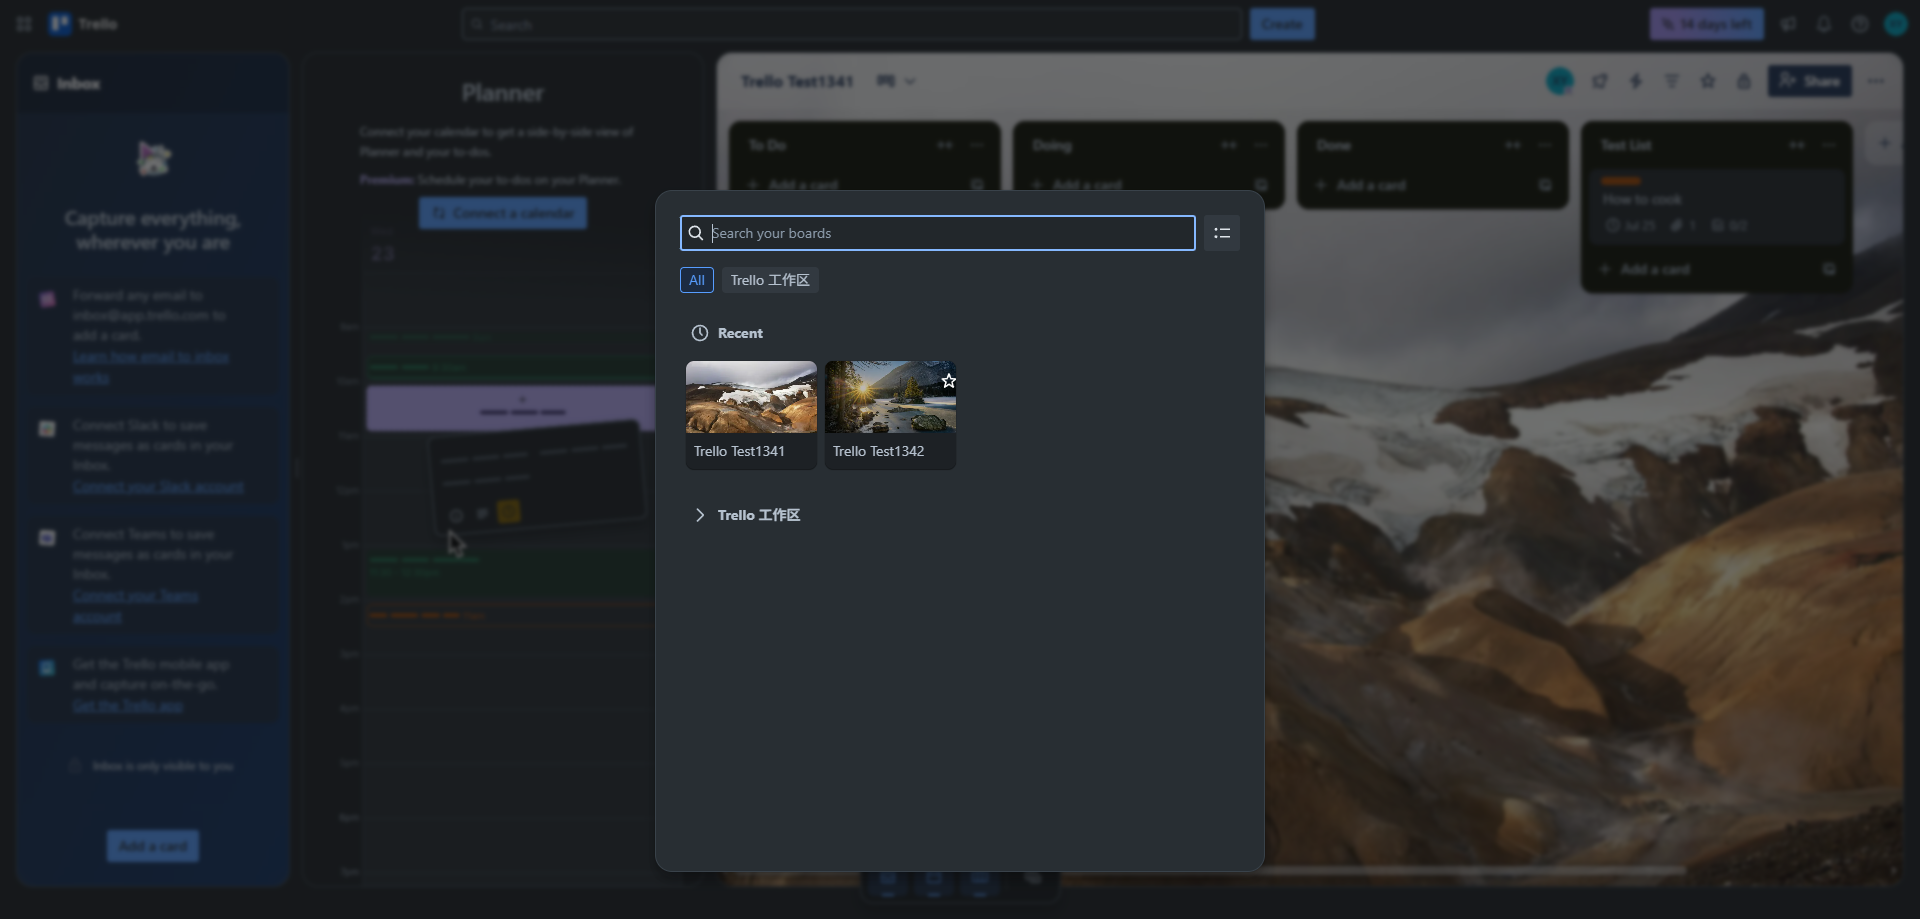
Task: Open the Done list actions menu
Action: (x=1545, y=145)
